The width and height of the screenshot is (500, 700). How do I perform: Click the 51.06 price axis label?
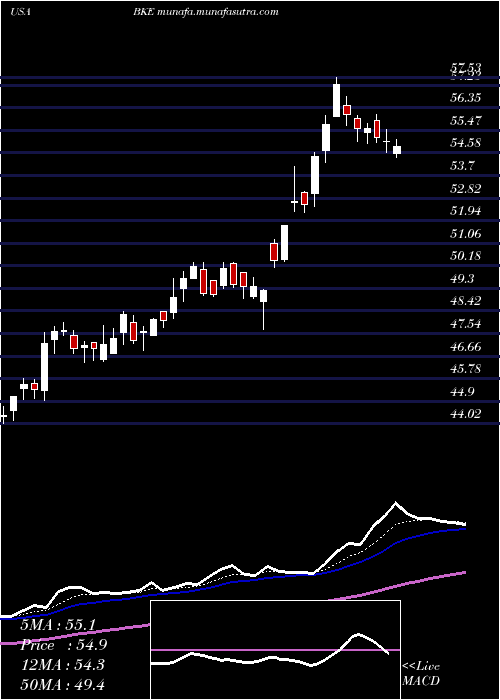466,233
